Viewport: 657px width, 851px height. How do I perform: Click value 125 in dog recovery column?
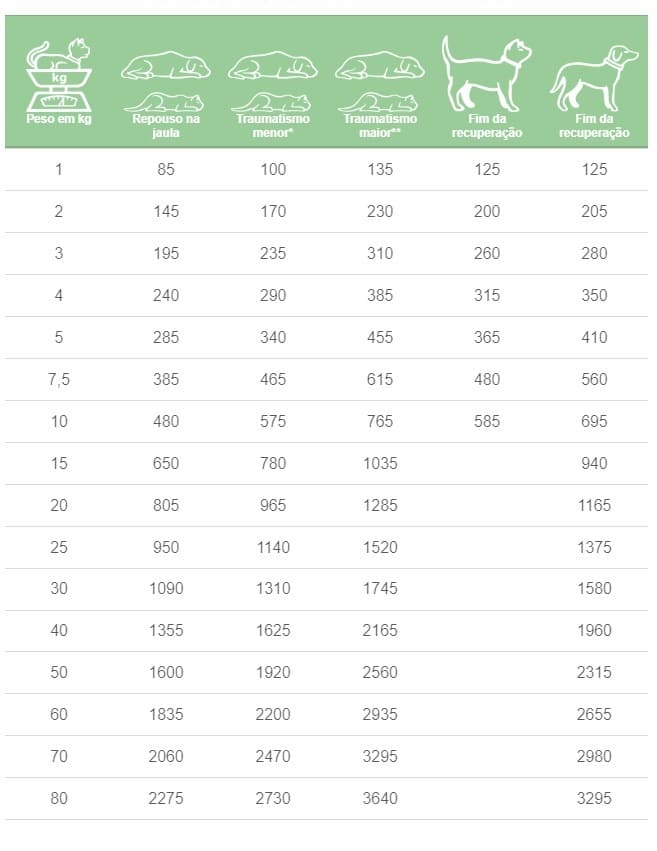[594, 169]
